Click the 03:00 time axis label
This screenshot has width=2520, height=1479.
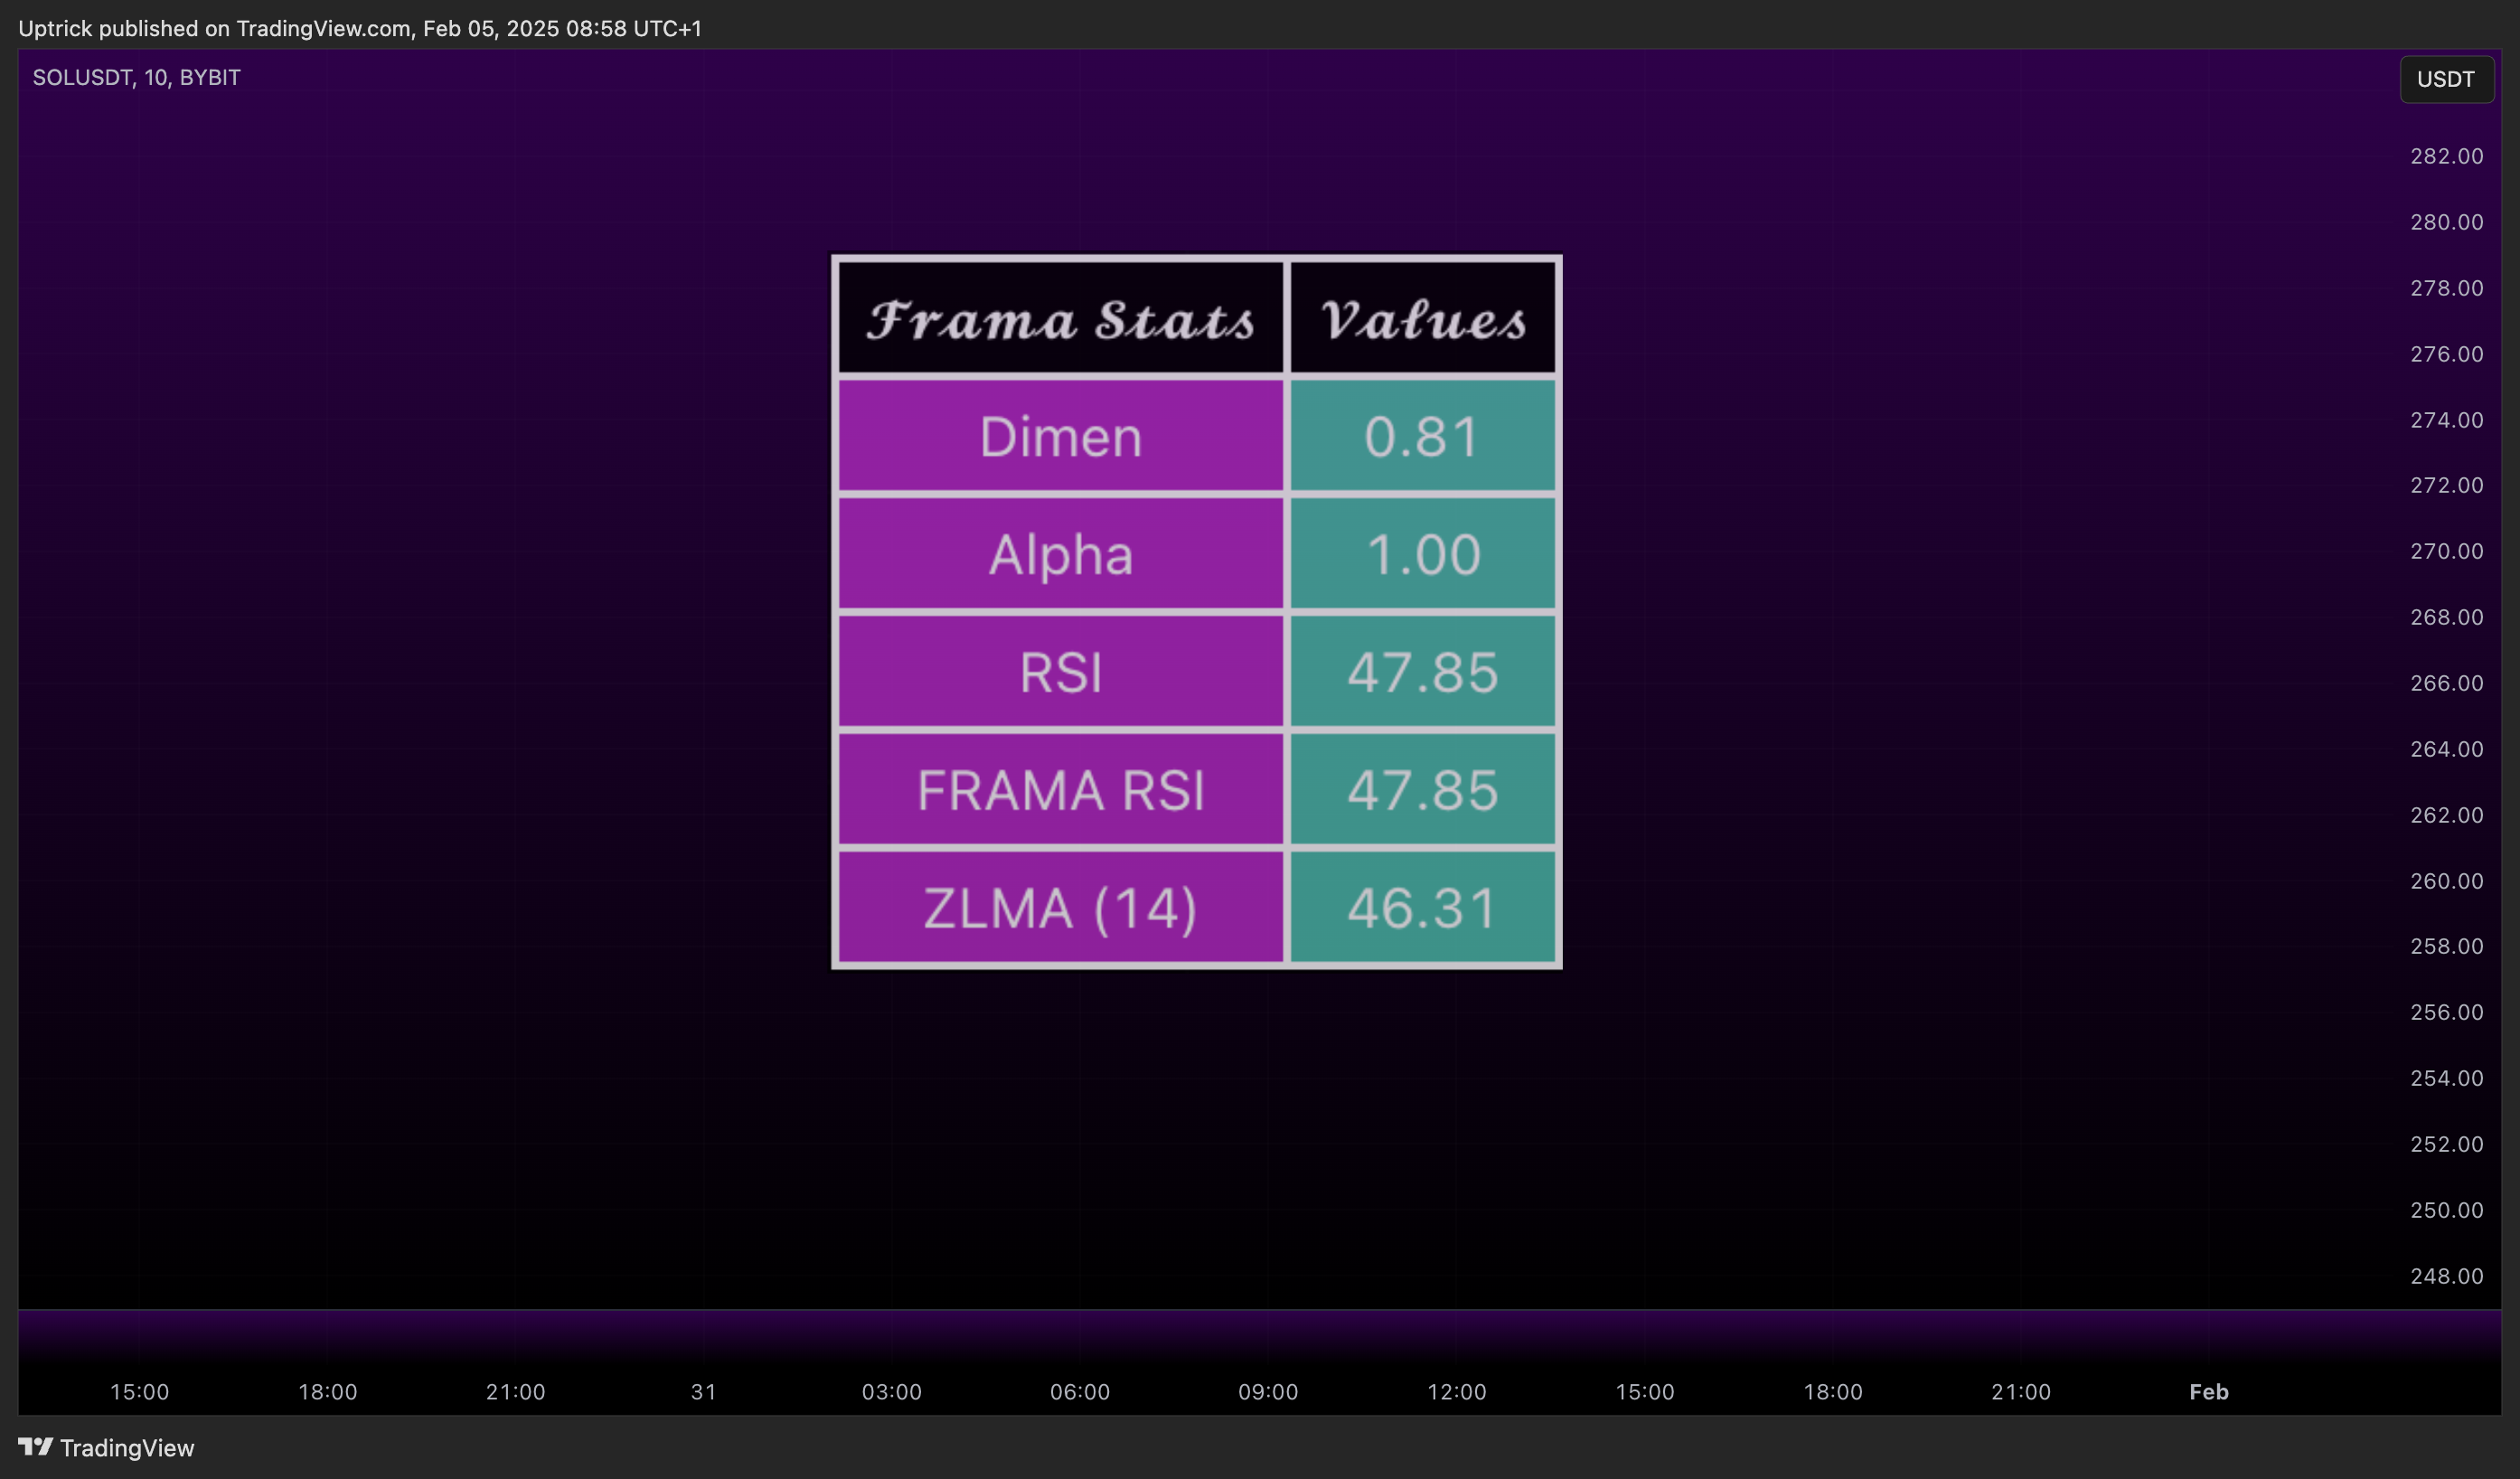pyautogui.click(x=891, y=1392)
